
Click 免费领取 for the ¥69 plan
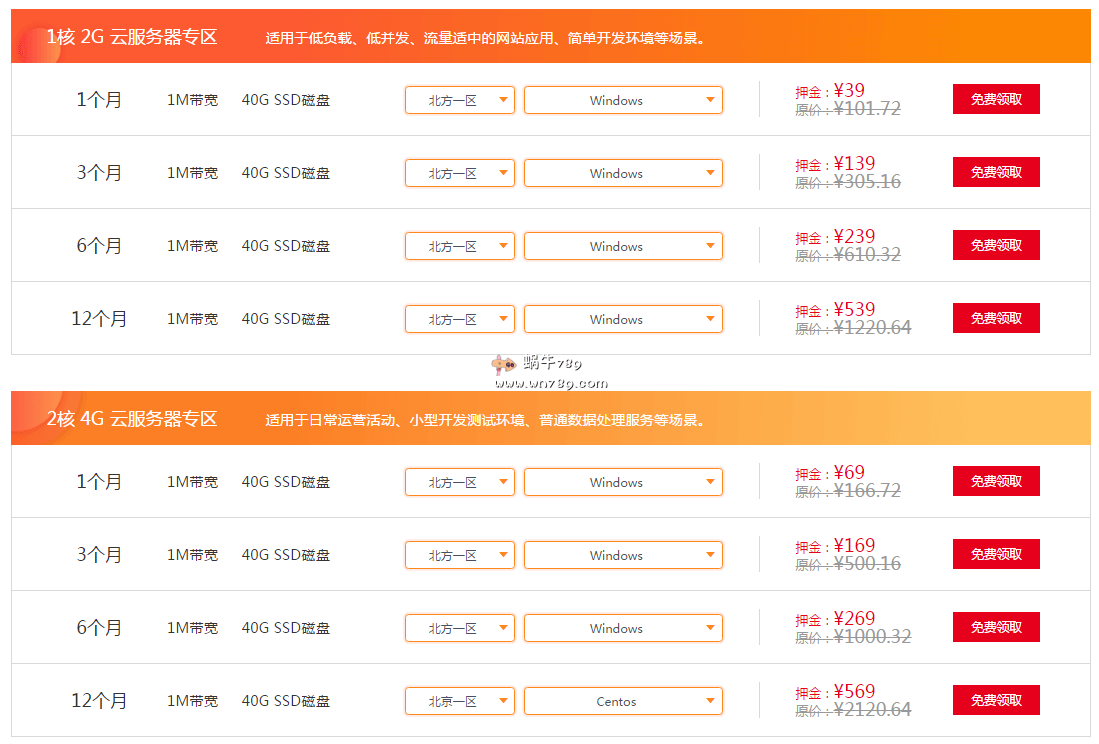click(996, 481)
